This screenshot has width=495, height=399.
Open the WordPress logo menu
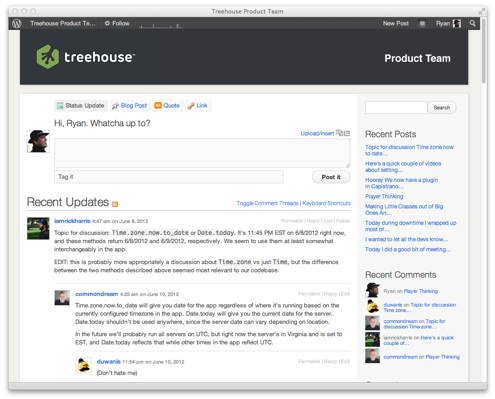point(17,23)
